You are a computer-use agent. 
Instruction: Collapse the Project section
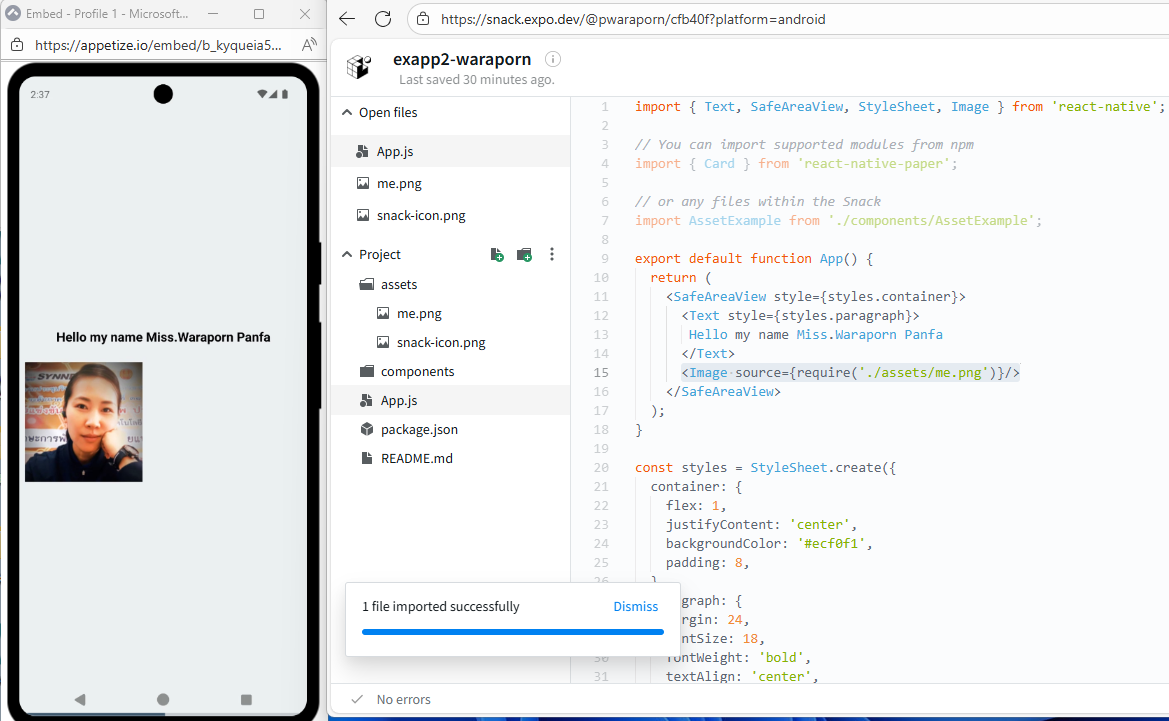[347, 255]
